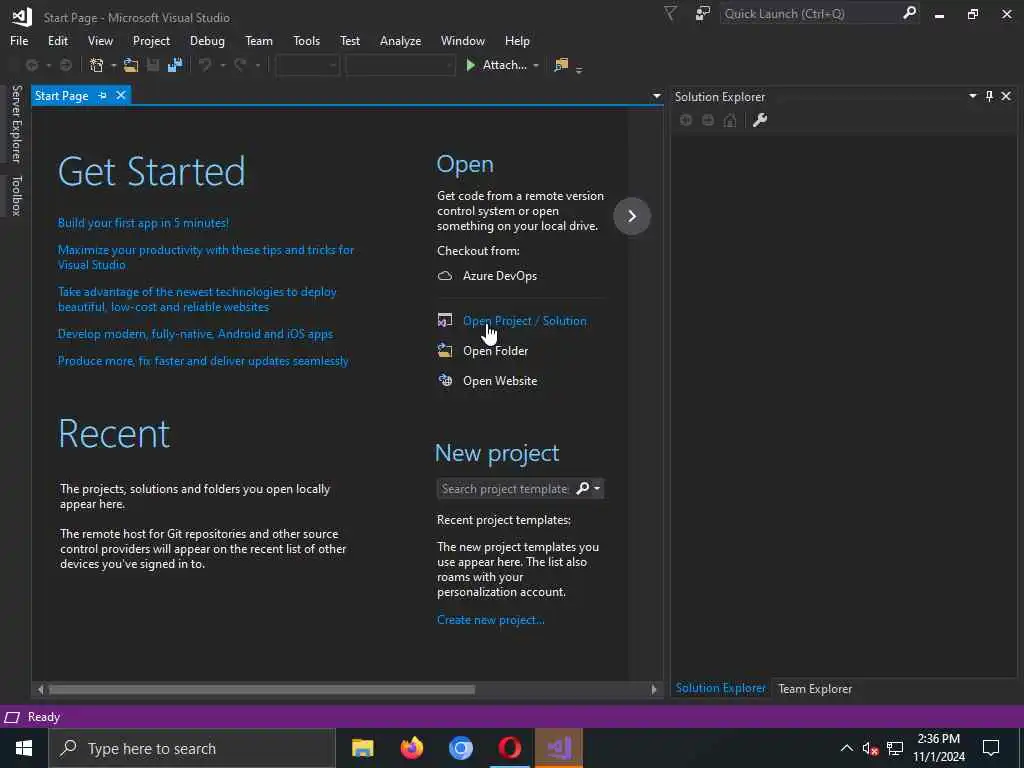Click the Solution Explorer Home icon
Viewport: 1024px width, 768px height.
pyautogui.click(x=730, y=120)
